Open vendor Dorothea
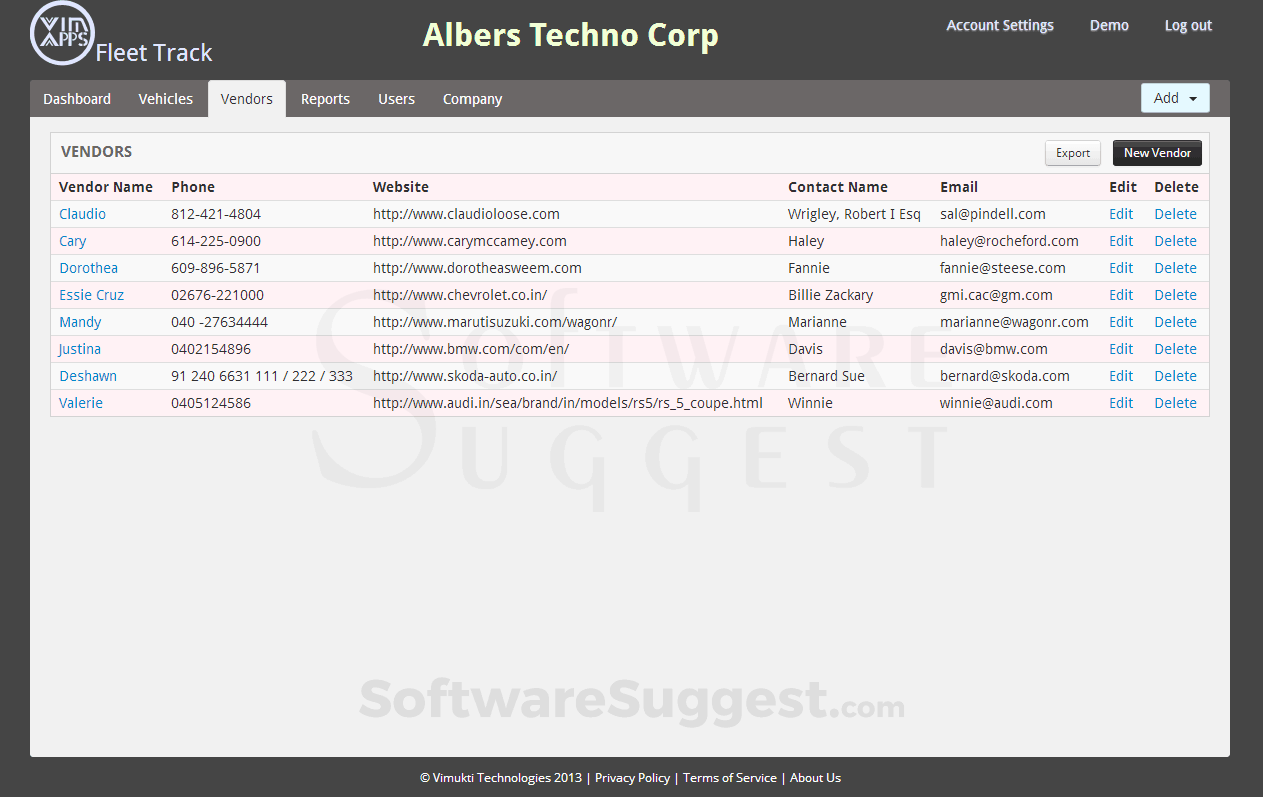Viewport: 1263px width, 797px height. click(x=88, y=268)
